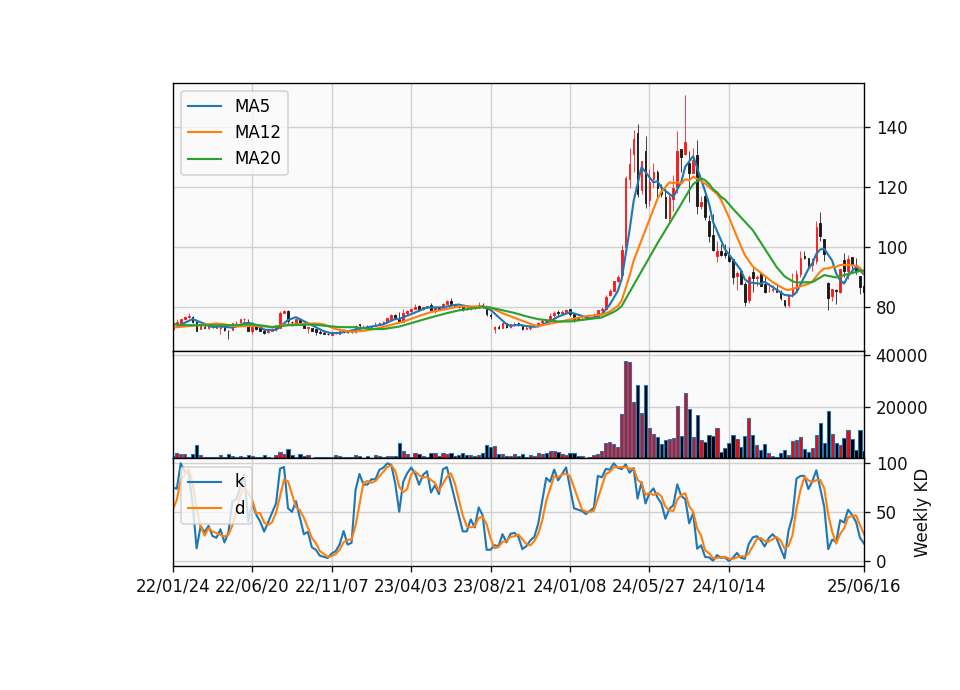This screenshot has height=690, width=960.
Task: Click the 120 price axis tick label
Action: point(891,188)
